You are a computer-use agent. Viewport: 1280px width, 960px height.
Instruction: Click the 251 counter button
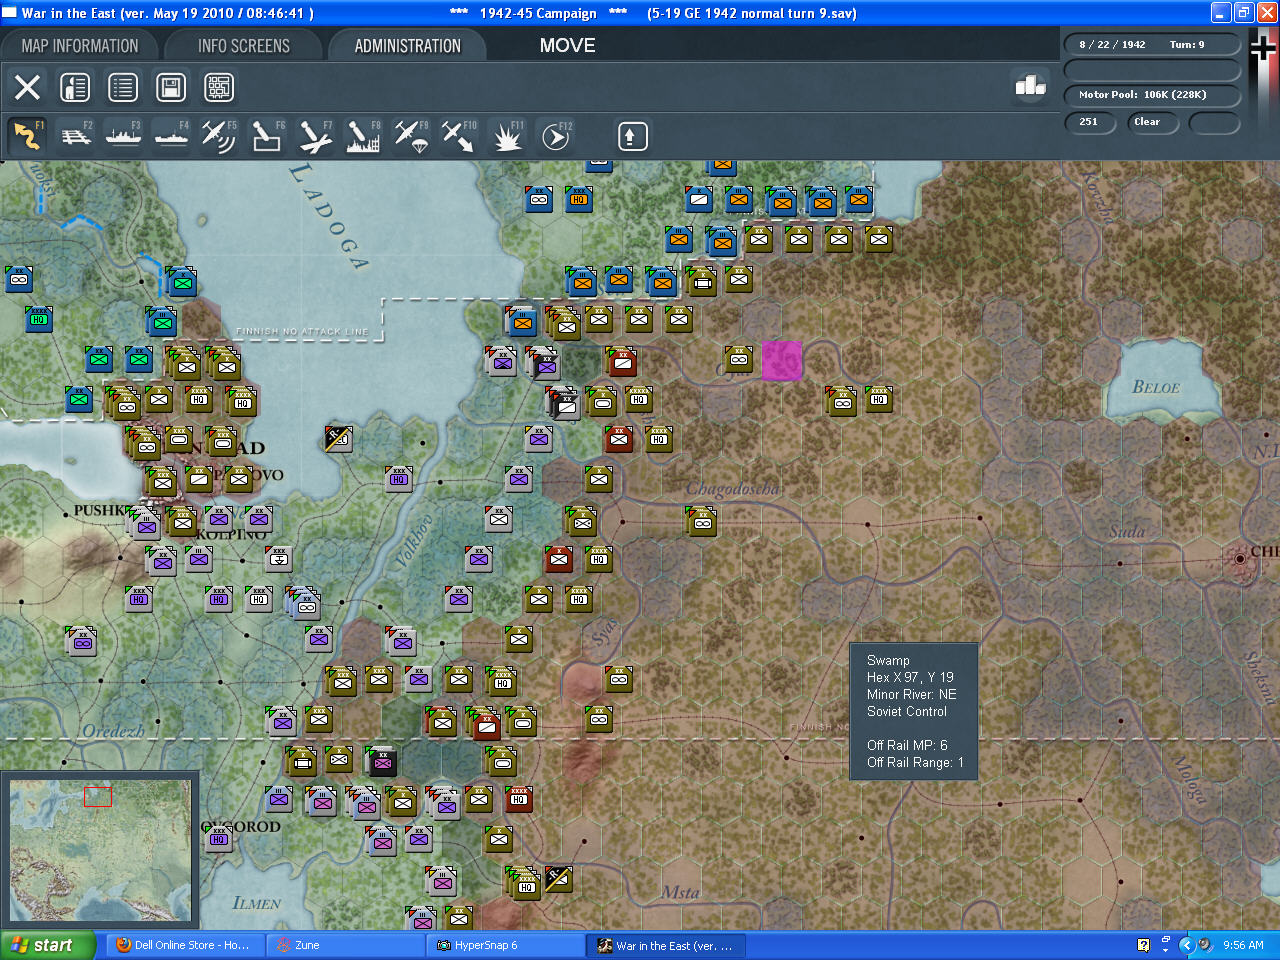tap(1090, 122)
